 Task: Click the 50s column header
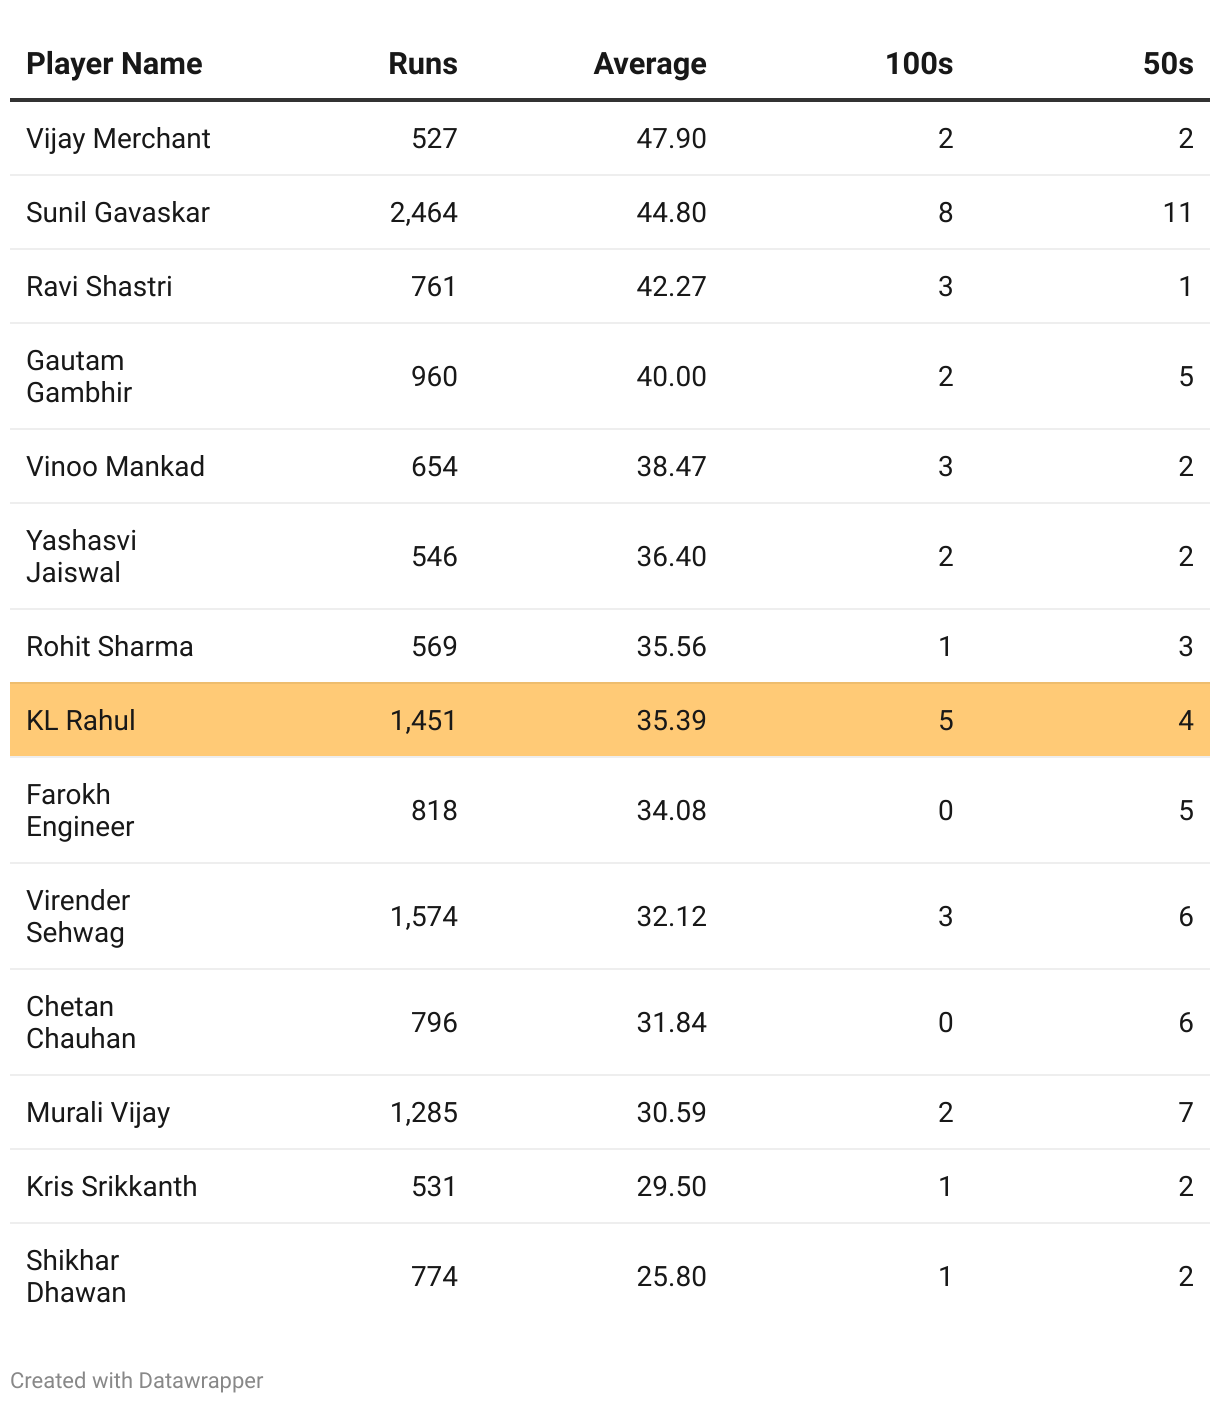pyautogui.click(x=1168, y=64)
